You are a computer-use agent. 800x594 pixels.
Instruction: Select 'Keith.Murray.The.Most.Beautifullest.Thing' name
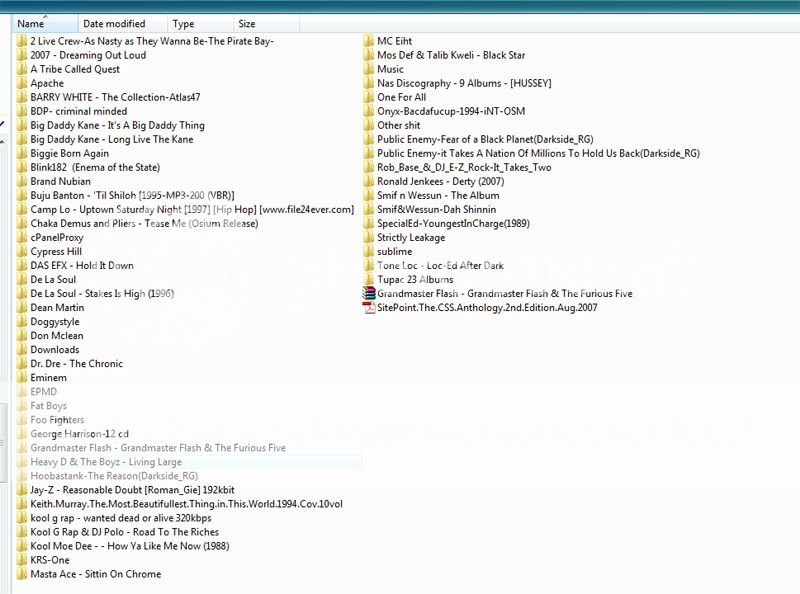187,504
